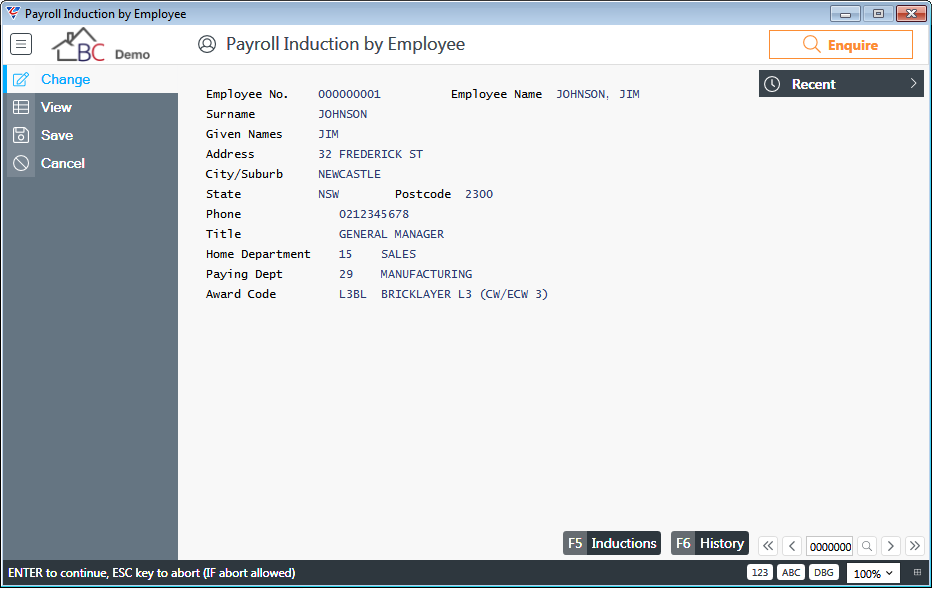933x589 pixels.
Task: Click the record search magnifier icon
Action: pos(867,546)
